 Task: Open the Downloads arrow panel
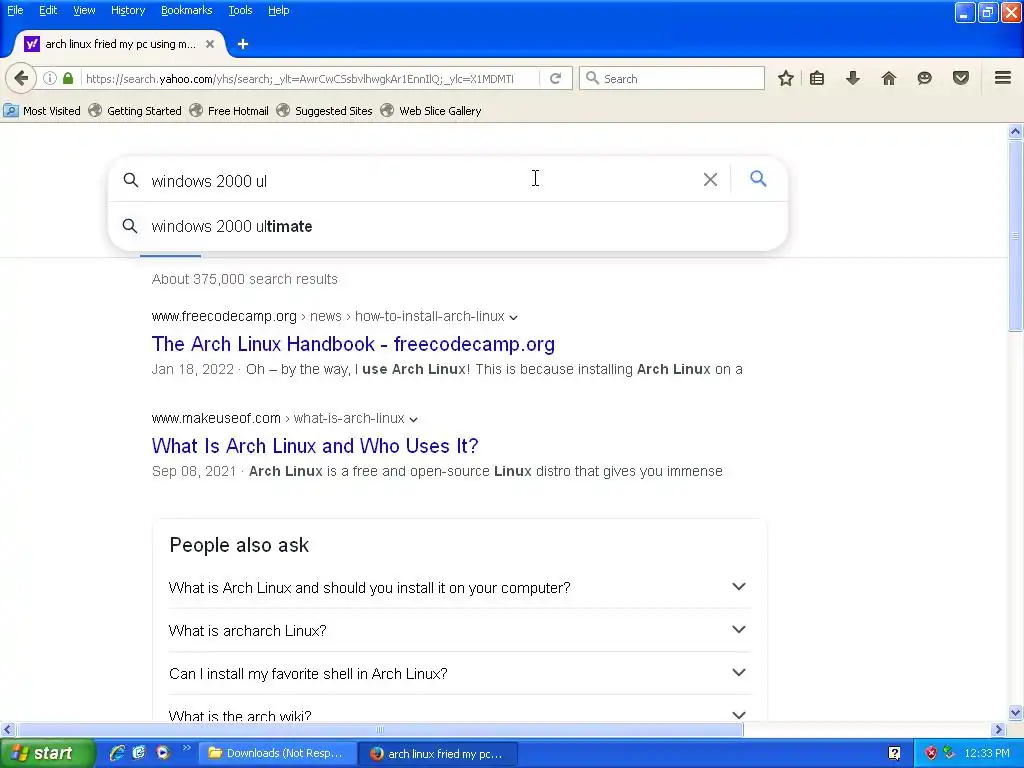[x=853, y=78]
